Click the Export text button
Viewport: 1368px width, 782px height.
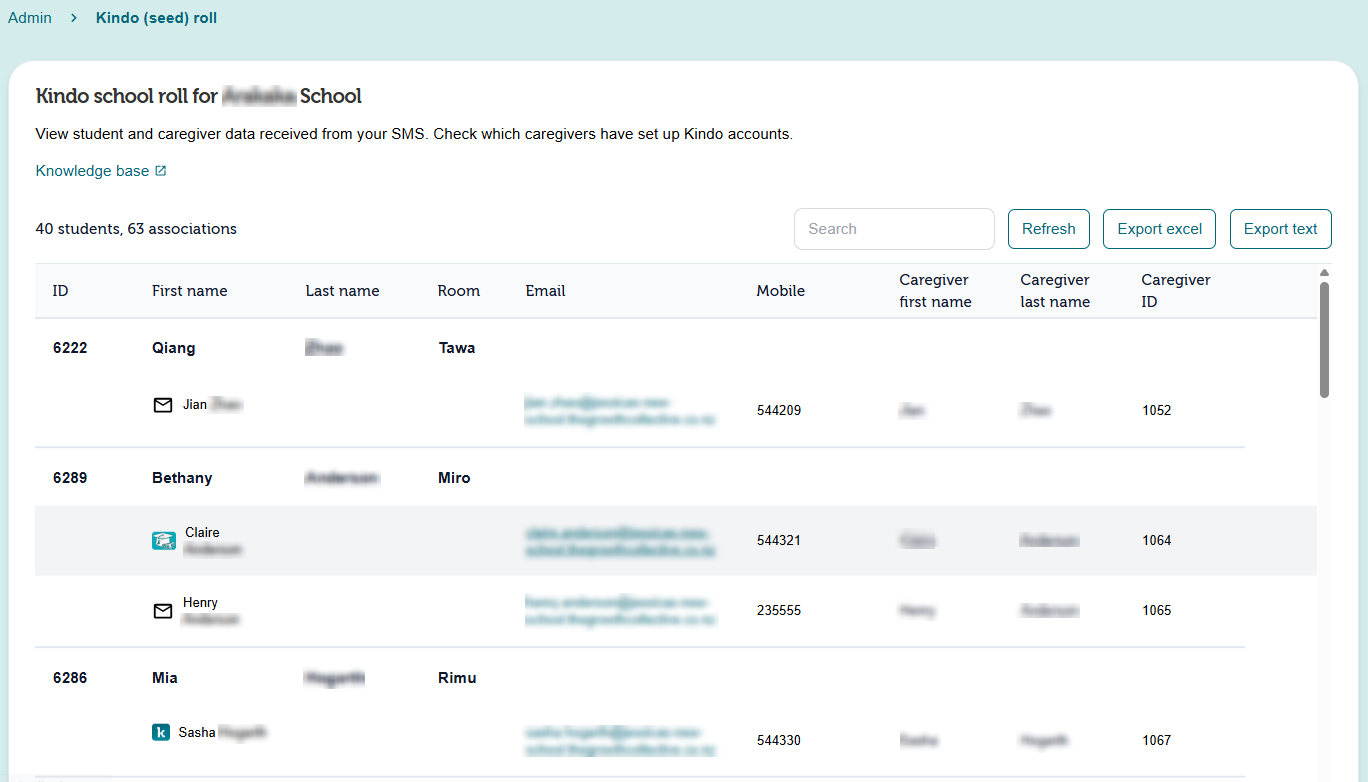1281,229
